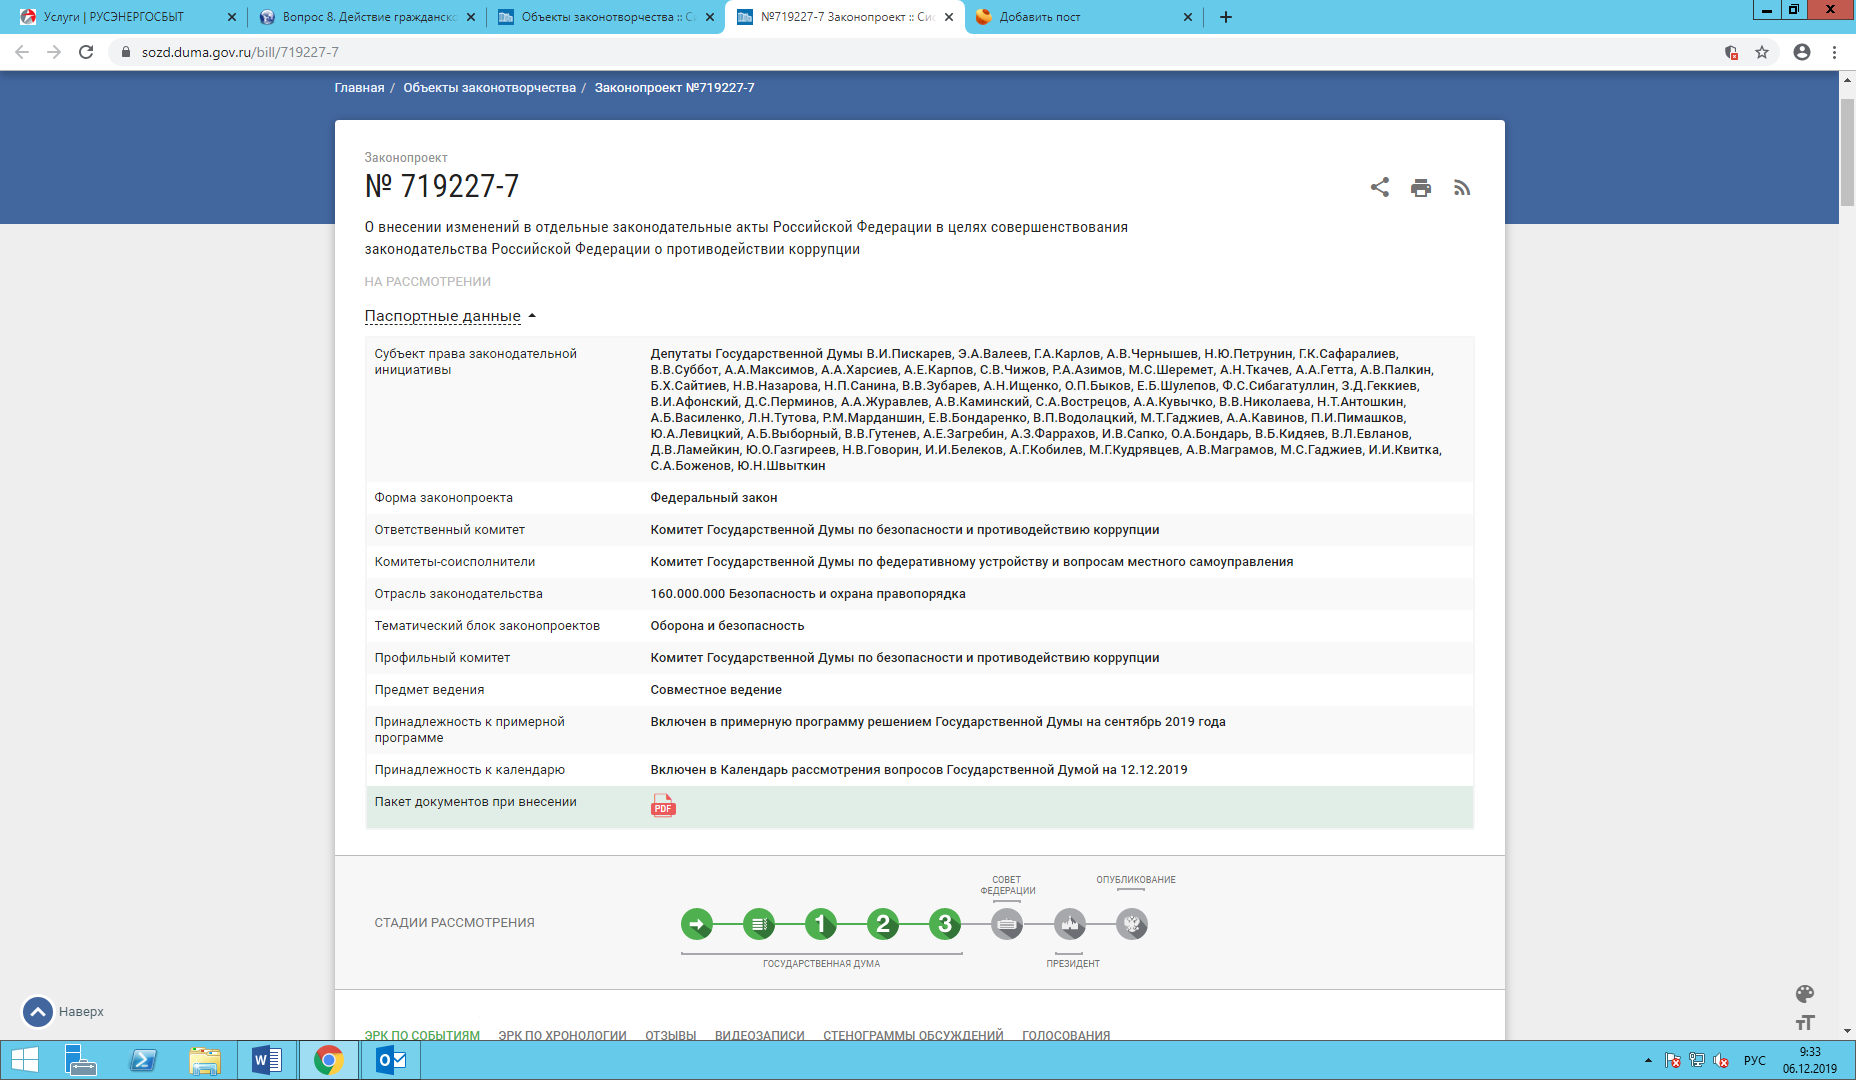
Task: Open the color theme palette icon
Action: pos(1805,993)
